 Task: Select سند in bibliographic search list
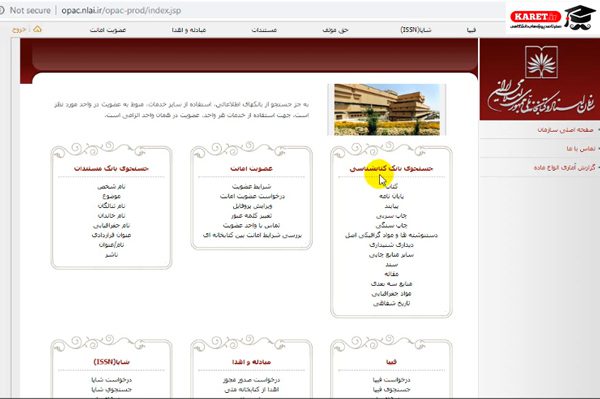(391, 264)
